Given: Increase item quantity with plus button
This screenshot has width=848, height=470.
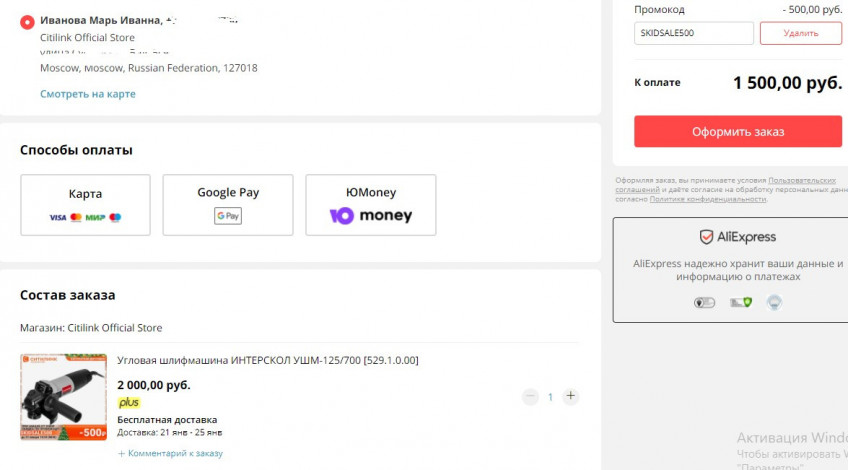Looking at the screenshot, I should click(x=571, y=397).
